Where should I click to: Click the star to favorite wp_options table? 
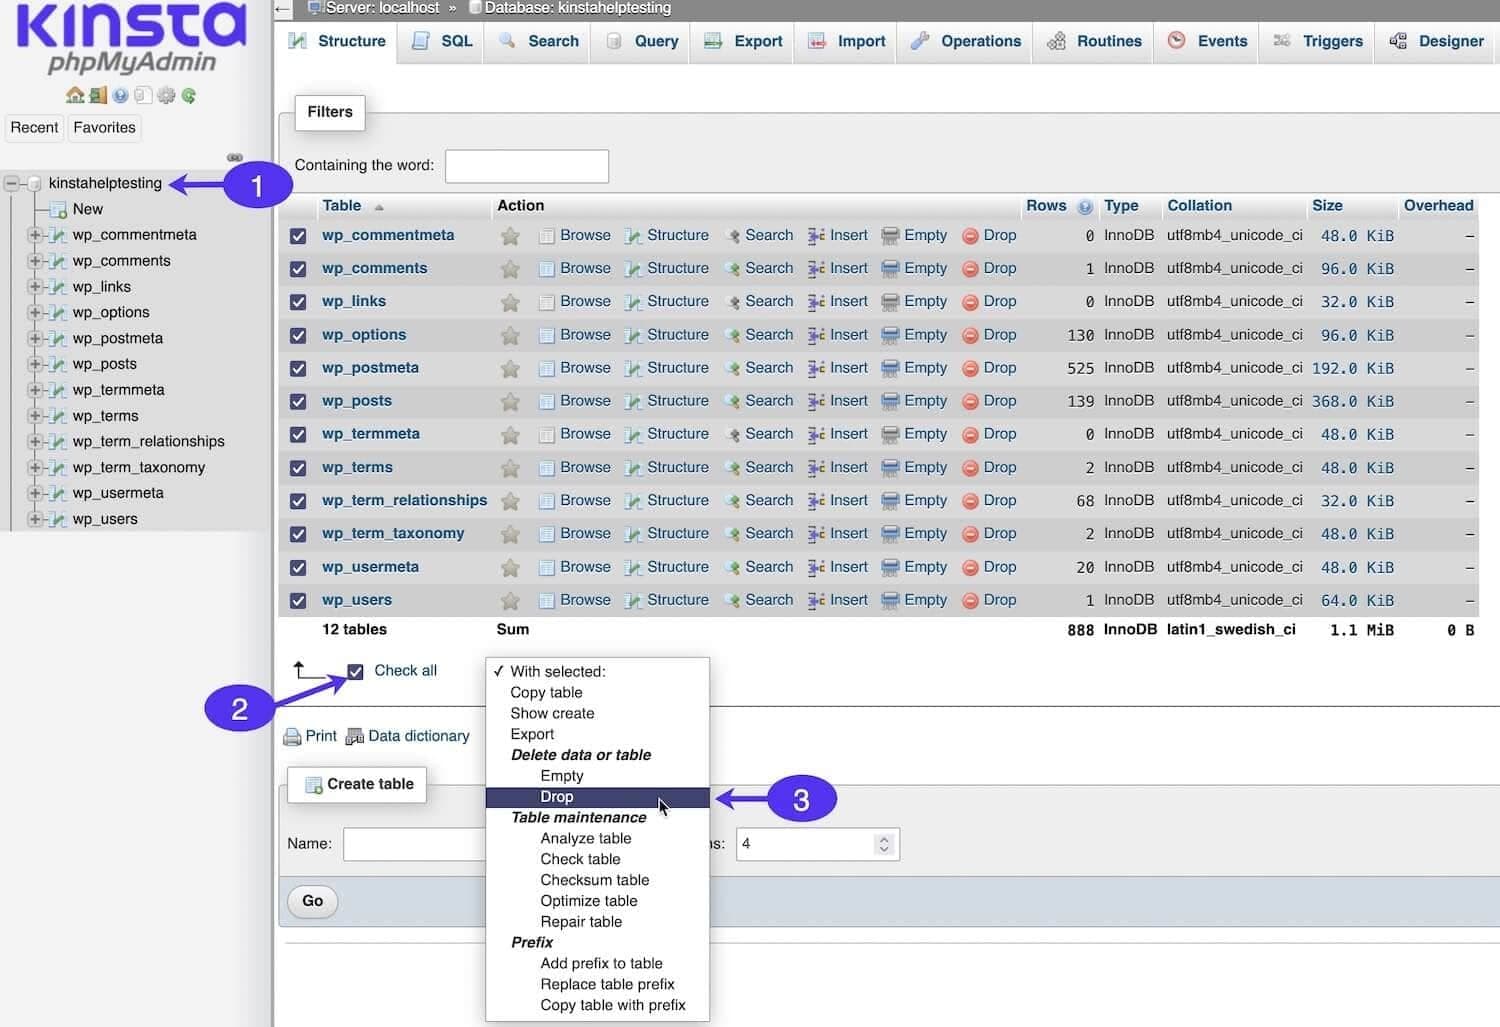510,335
